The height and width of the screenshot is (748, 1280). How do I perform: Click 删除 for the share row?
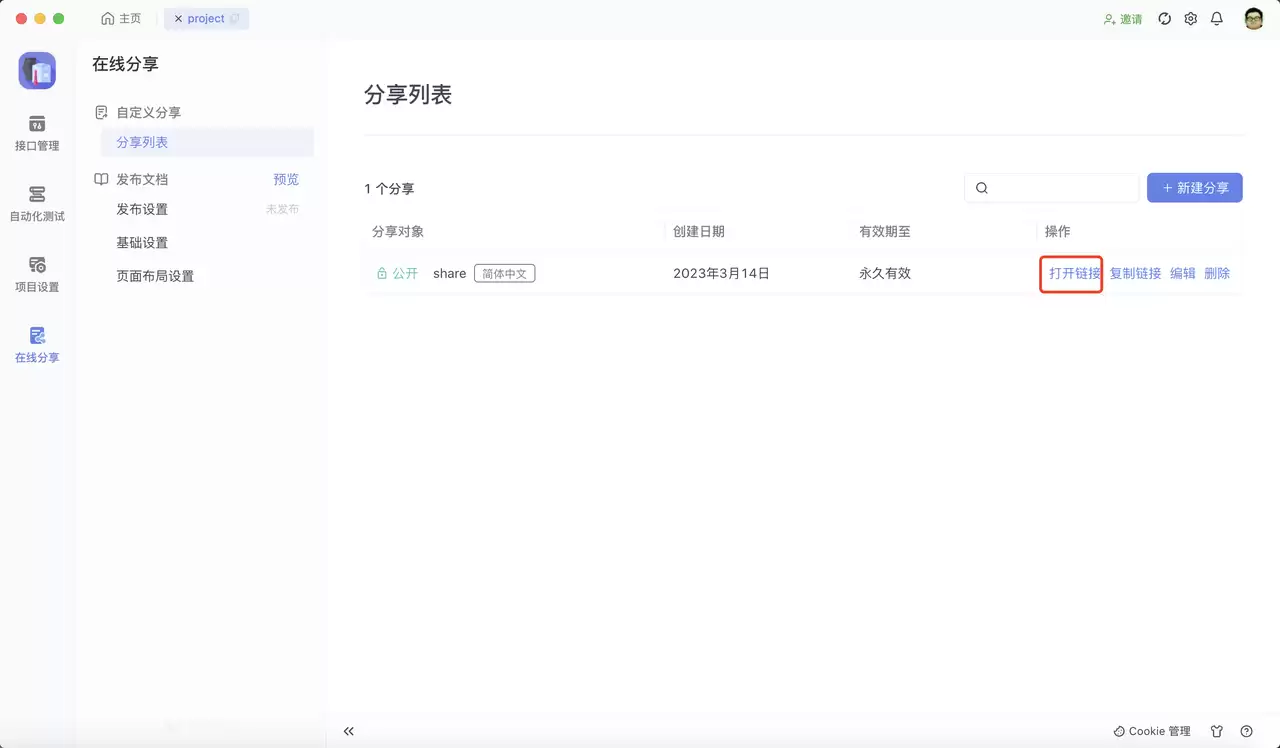1217,273
